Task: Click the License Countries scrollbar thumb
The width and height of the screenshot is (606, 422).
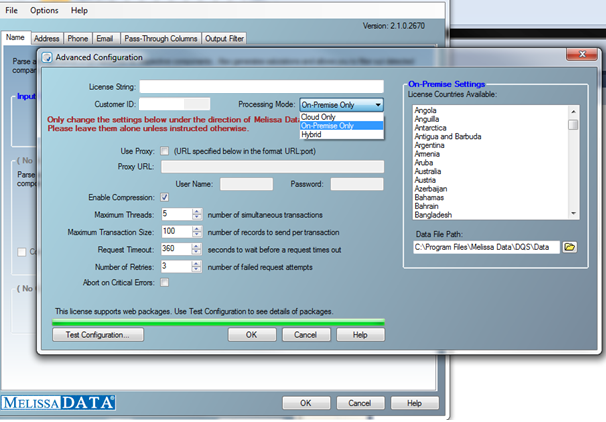Action: tap(574, 125)
